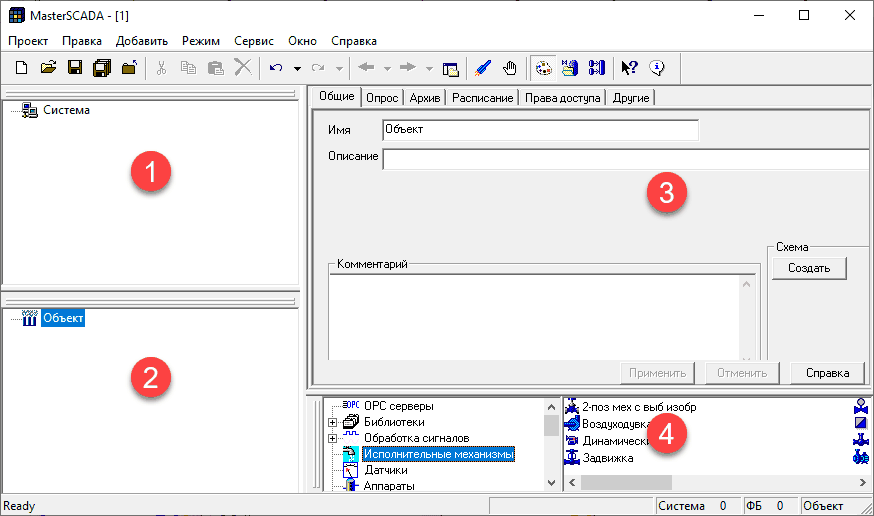
Task: Click the links blue arrows toolbar icon
Action: 596,68
